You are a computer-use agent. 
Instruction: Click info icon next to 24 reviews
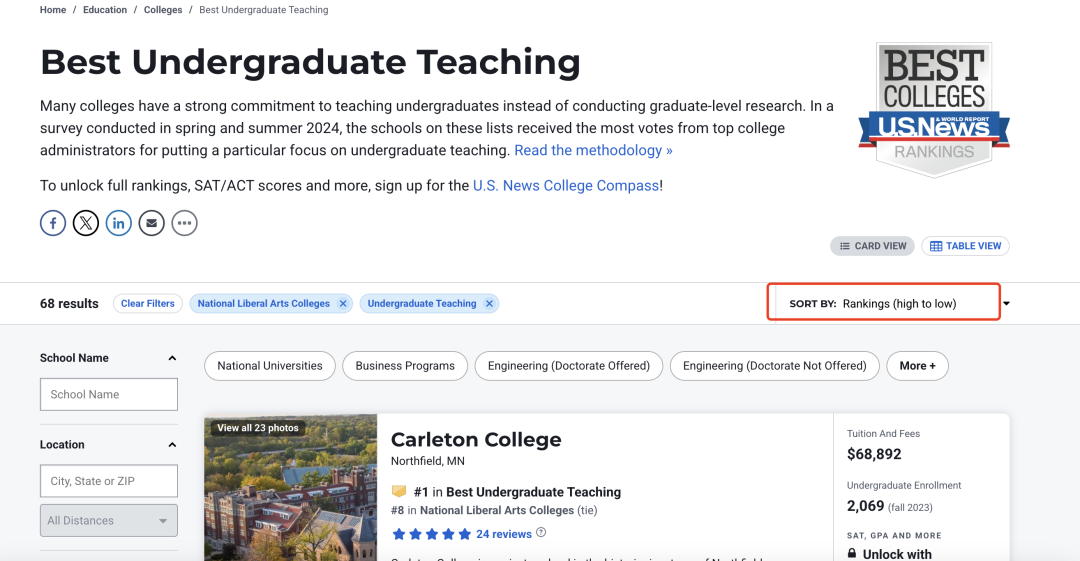(x=541, y=533)
